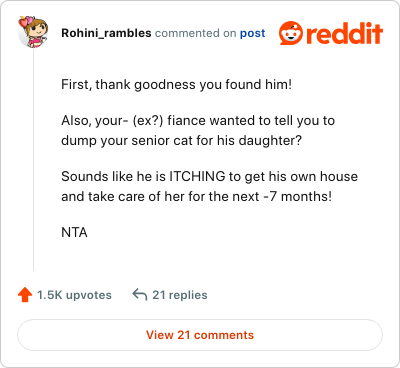Viewport: 400px width, 368px height.
Task: Click the "commented on" label text
Action: pyautogui.click(x=196, y=33)
